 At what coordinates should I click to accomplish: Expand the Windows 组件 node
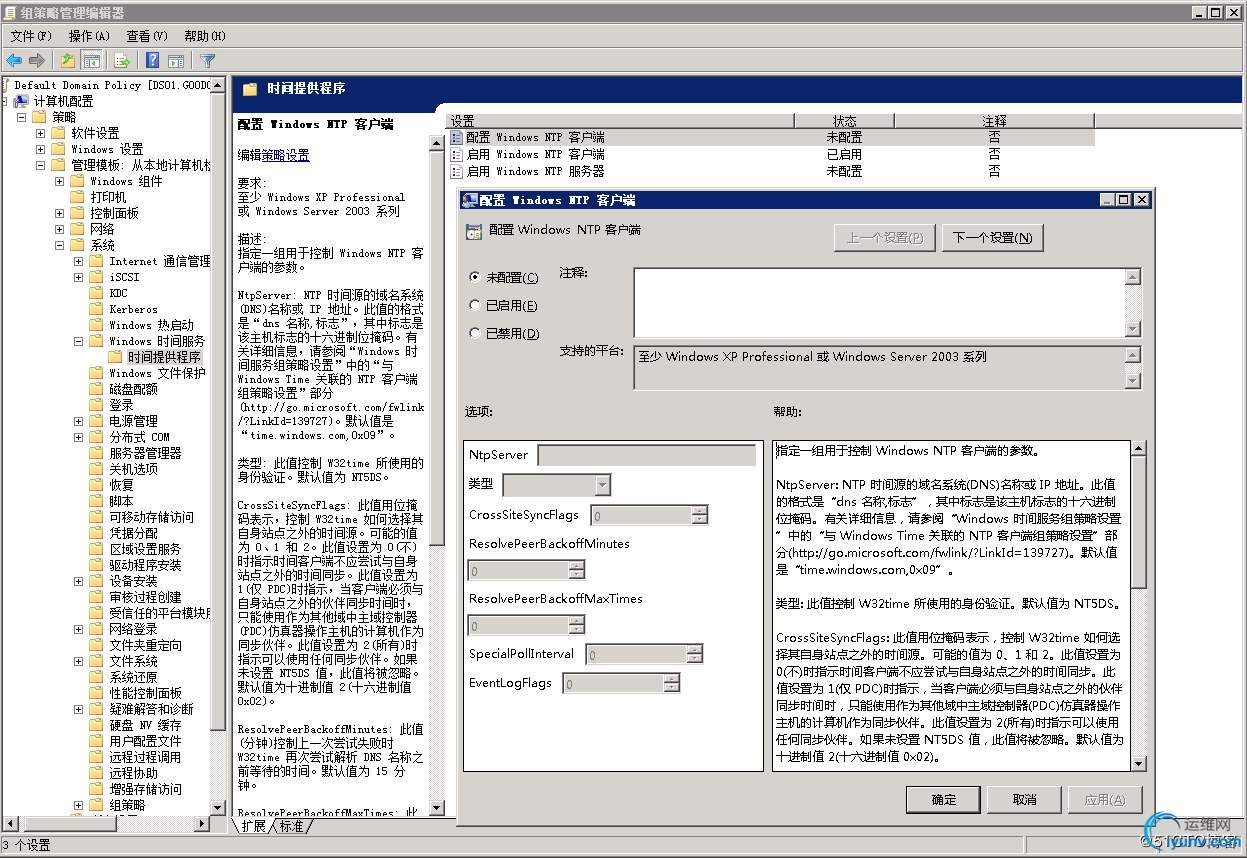(60, 181)
